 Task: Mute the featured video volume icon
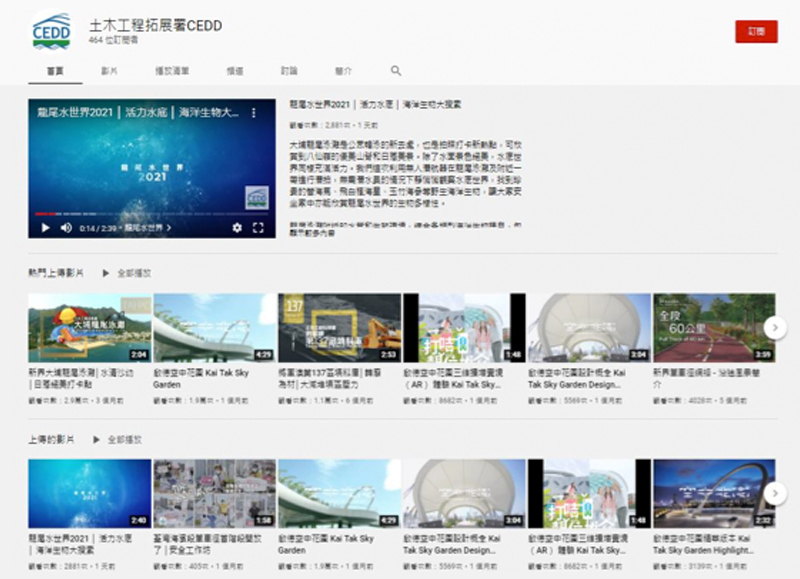click(x=66, y=228)
